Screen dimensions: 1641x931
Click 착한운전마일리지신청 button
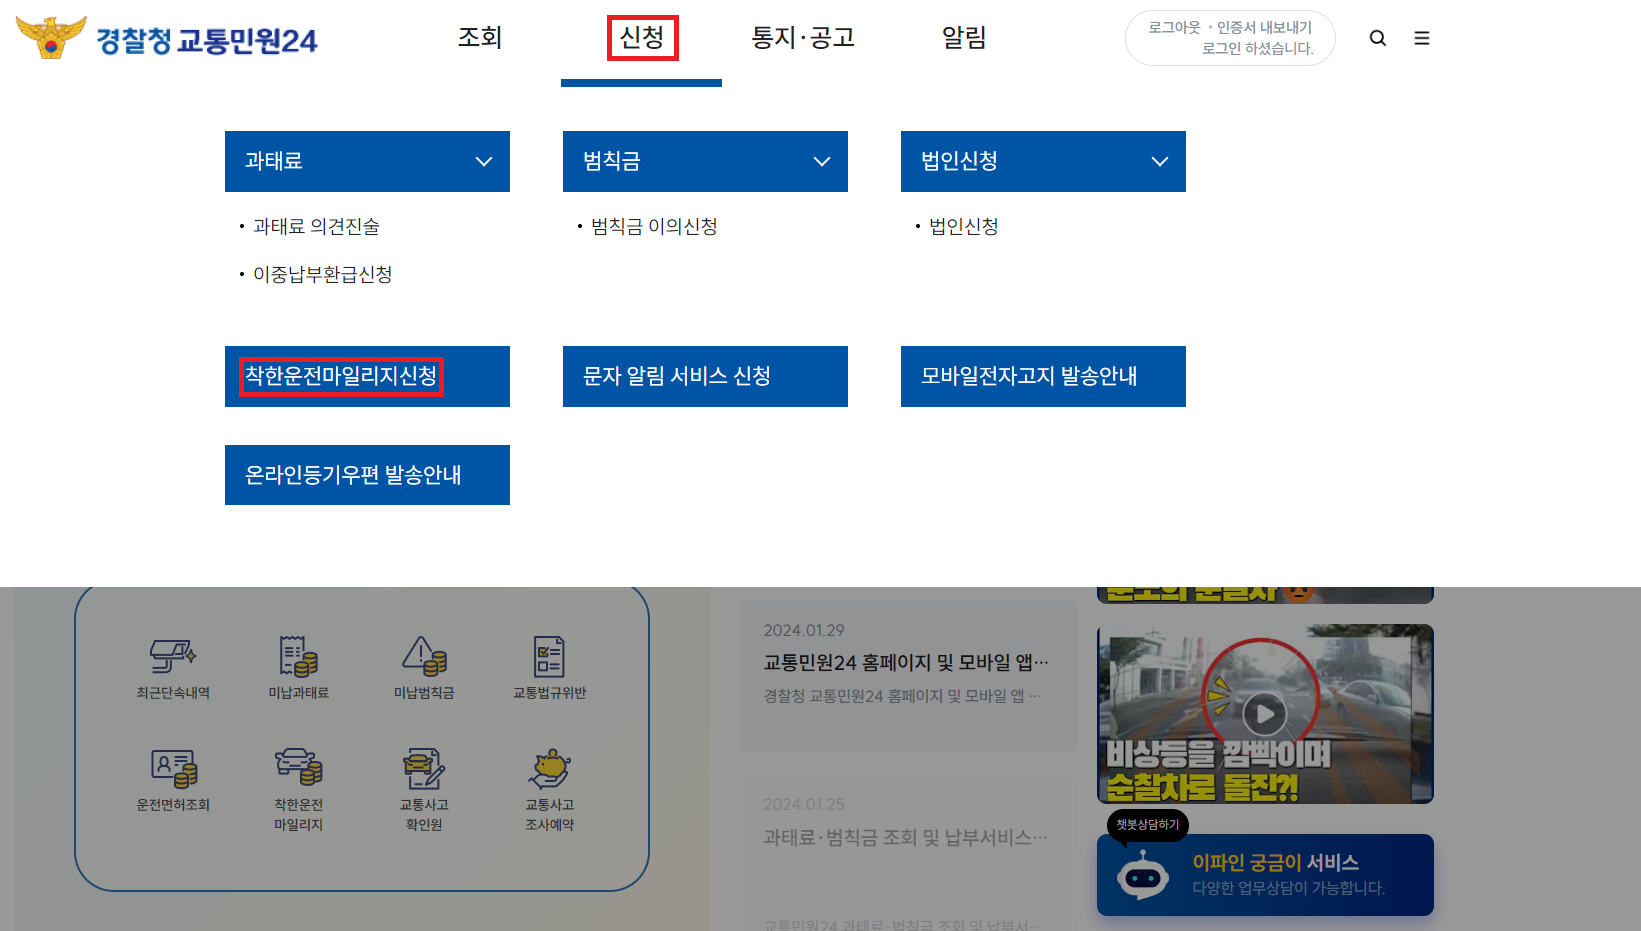(367, 376)
